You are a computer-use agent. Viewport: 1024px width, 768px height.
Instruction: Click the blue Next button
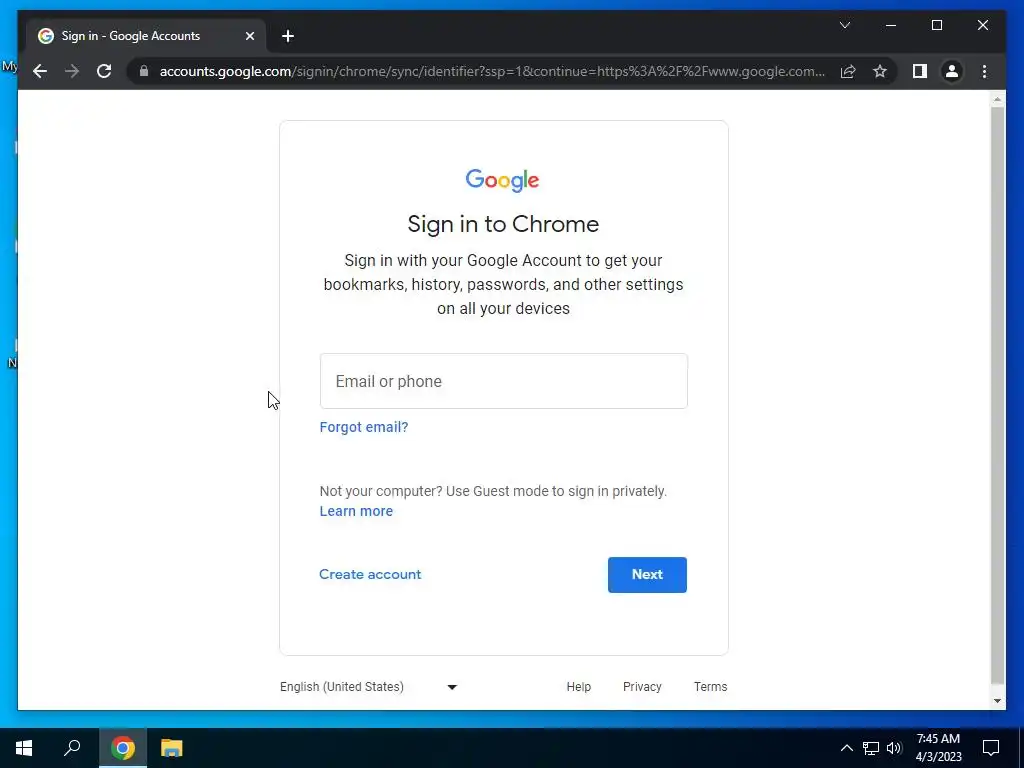click(x=647, y=575)
